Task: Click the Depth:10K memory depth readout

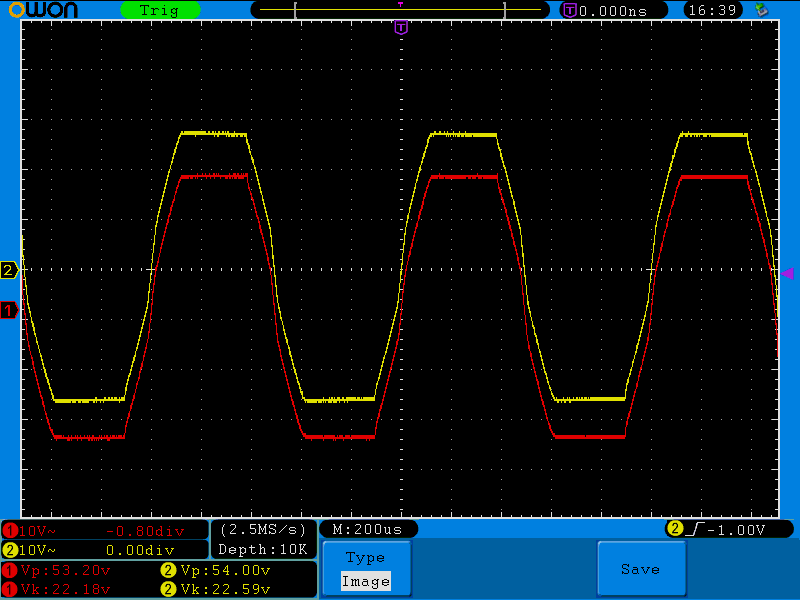Action: click(x=263, y=549)
